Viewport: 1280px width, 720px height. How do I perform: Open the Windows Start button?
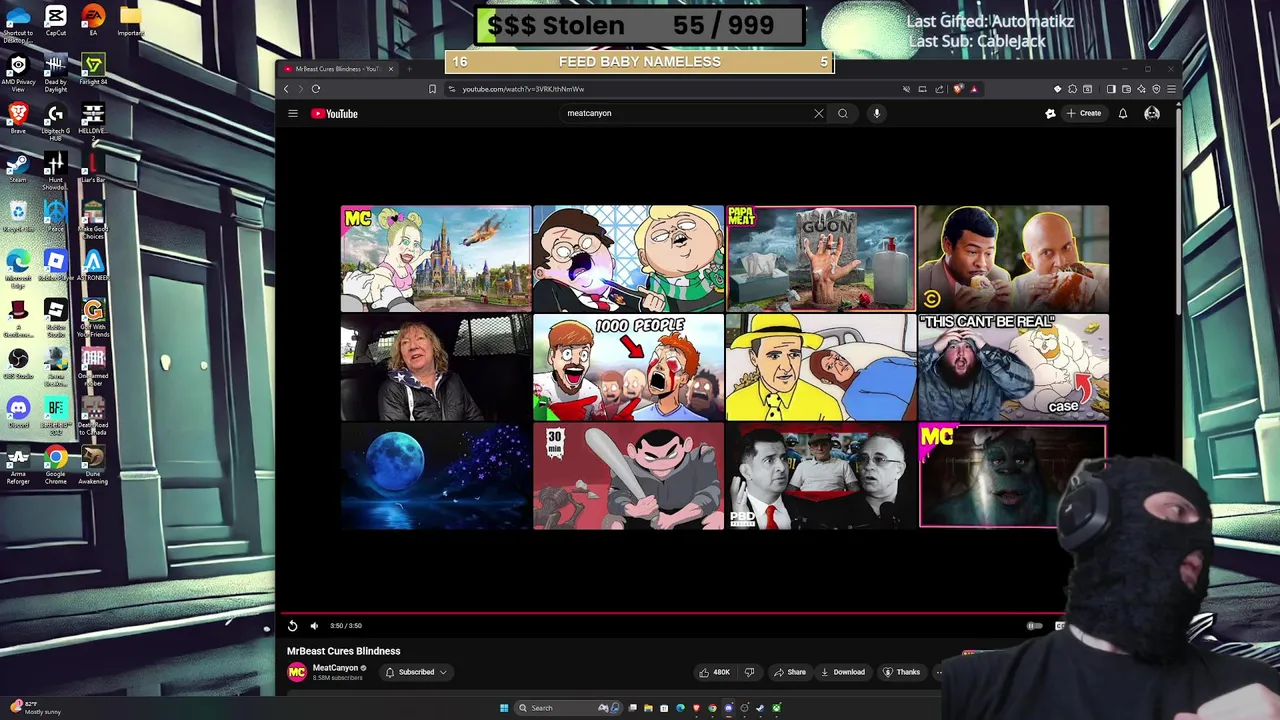pos(504,708)
